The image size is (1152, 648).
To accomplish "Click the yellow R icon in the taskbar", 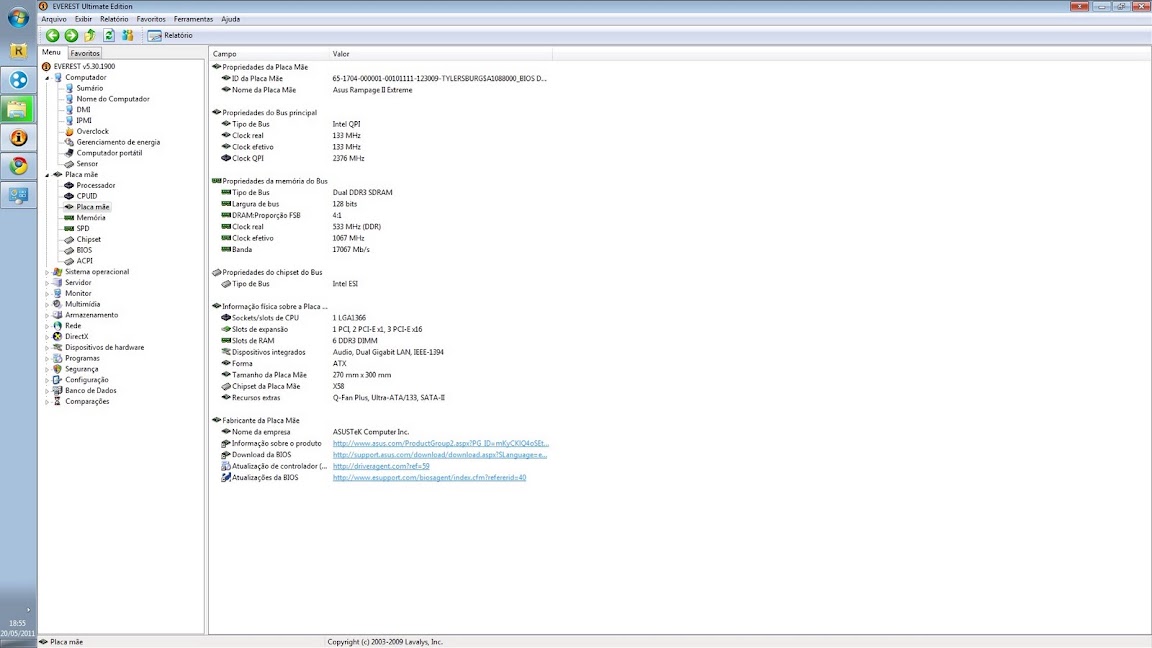I will click(x=18, y=51).
